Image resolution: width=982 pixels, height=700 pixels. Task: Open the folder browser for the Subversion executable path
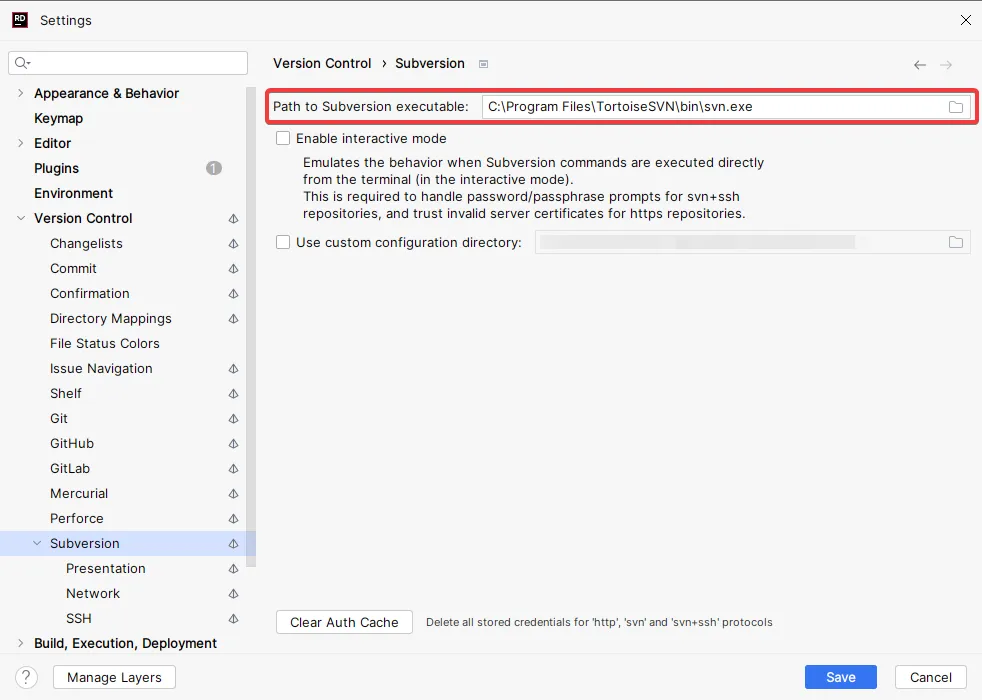[x=956, y=106]
